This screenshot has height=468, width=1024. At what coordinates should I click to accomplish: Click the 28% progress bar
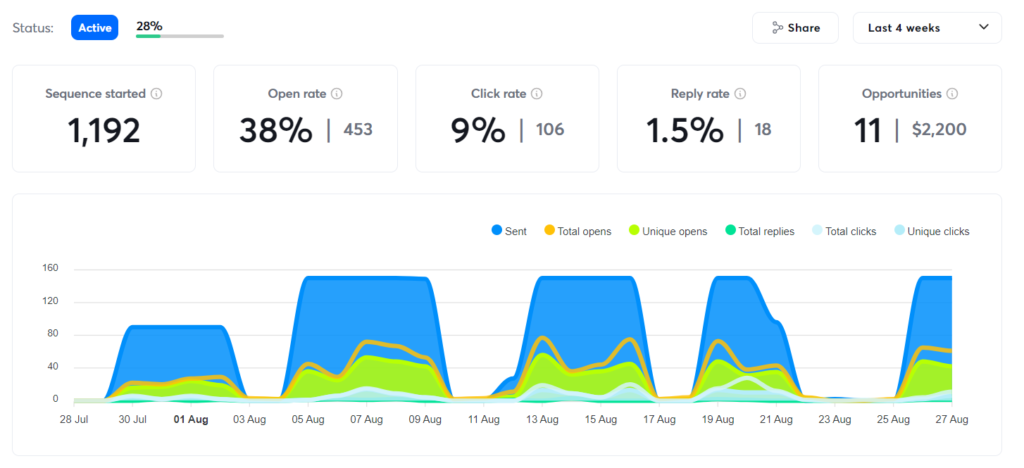(x=180, y=36)
